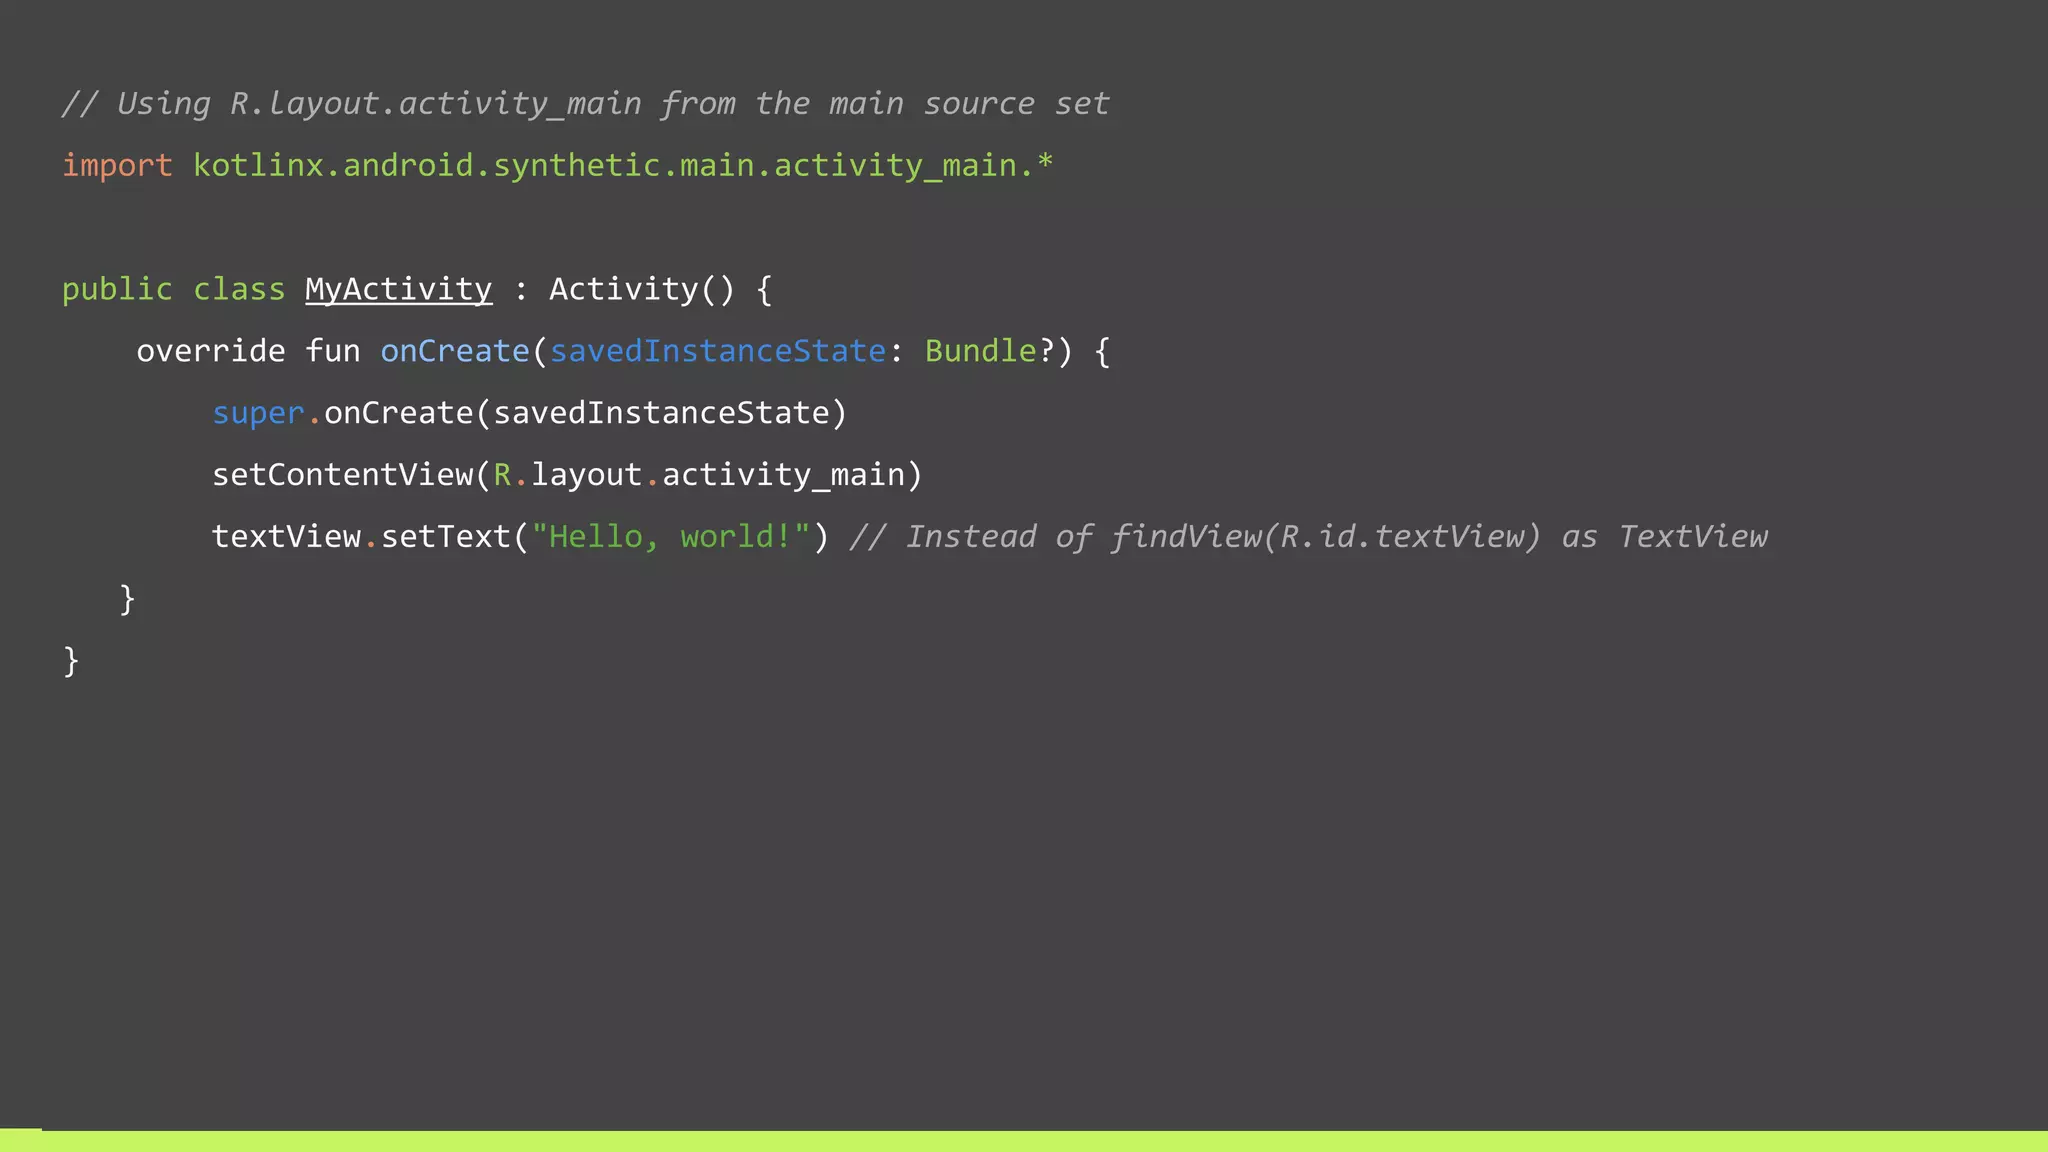The height and width of the screenshot is (1152, 2048).
Task: Click the 'import' keyword
Action: 117,166
